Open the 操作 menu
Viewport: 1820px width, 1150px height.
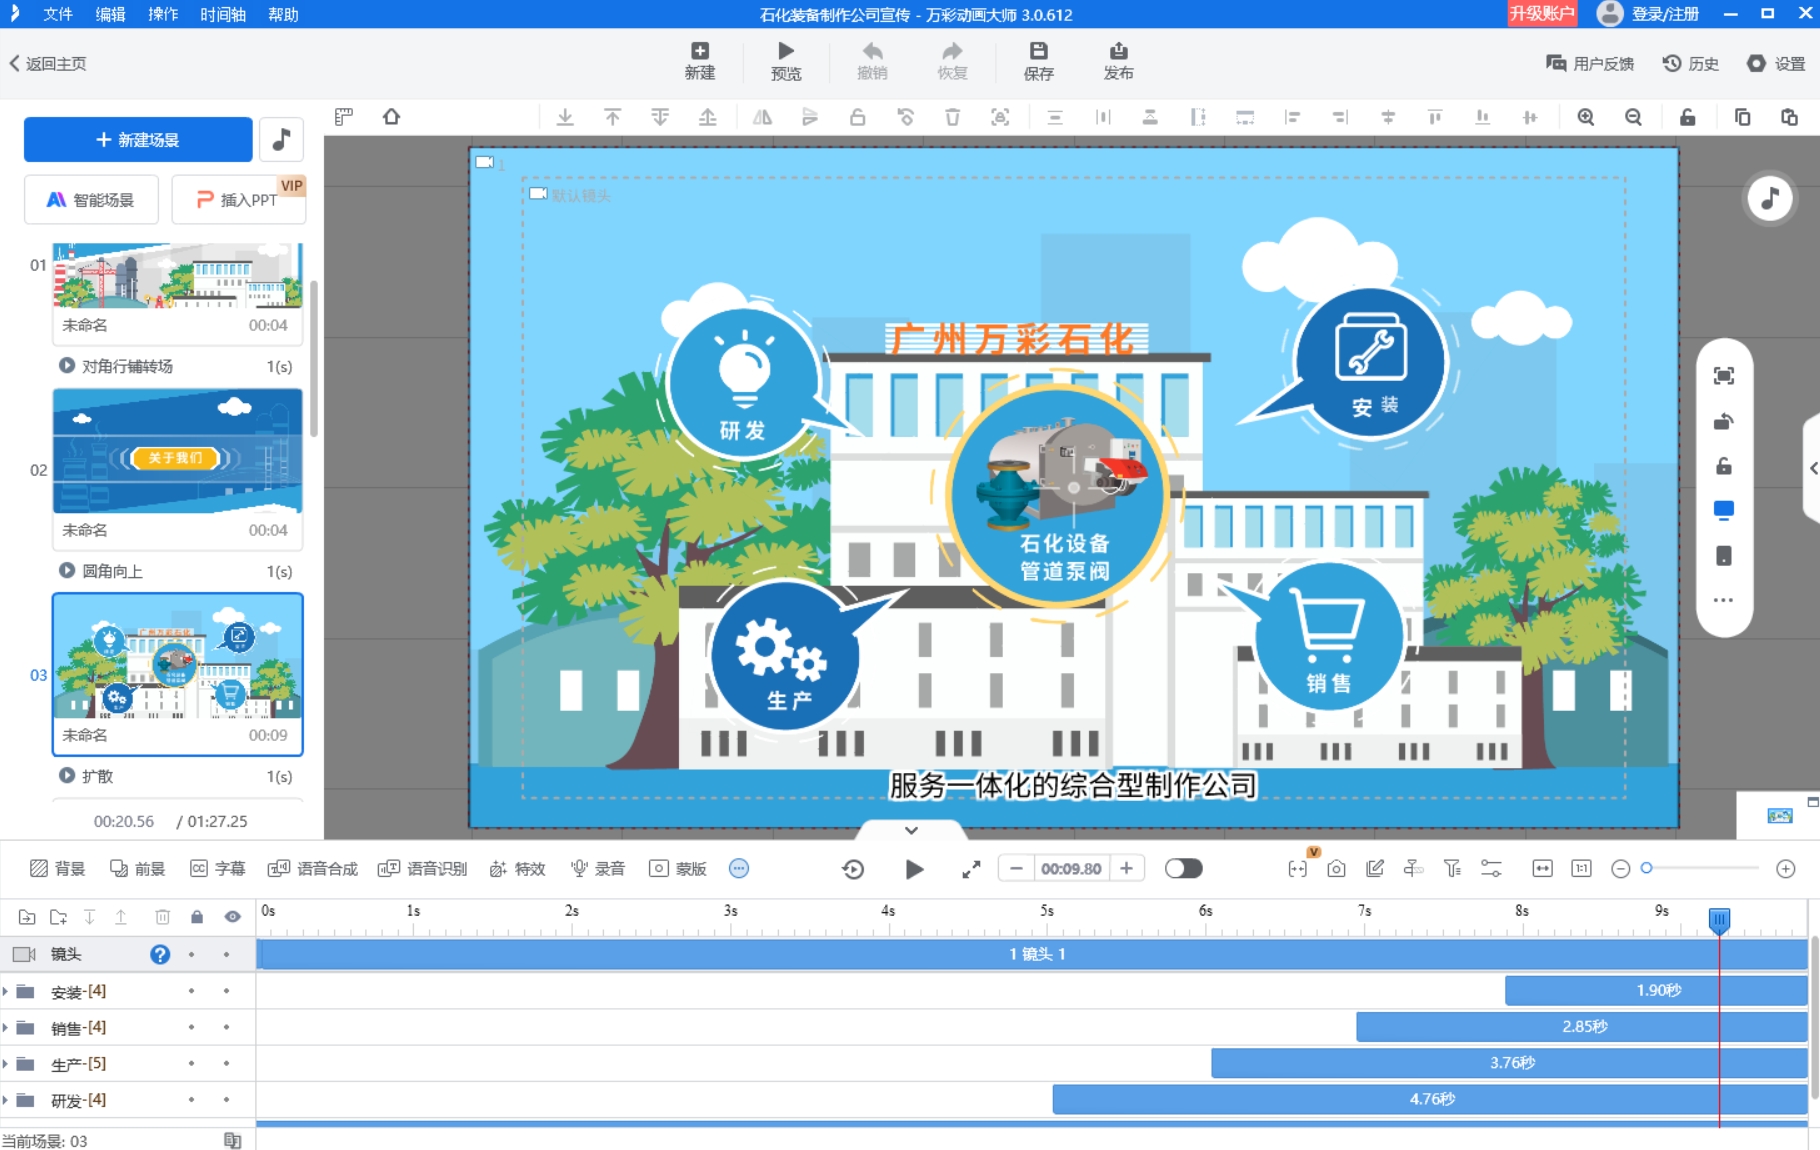coord(162,14)
